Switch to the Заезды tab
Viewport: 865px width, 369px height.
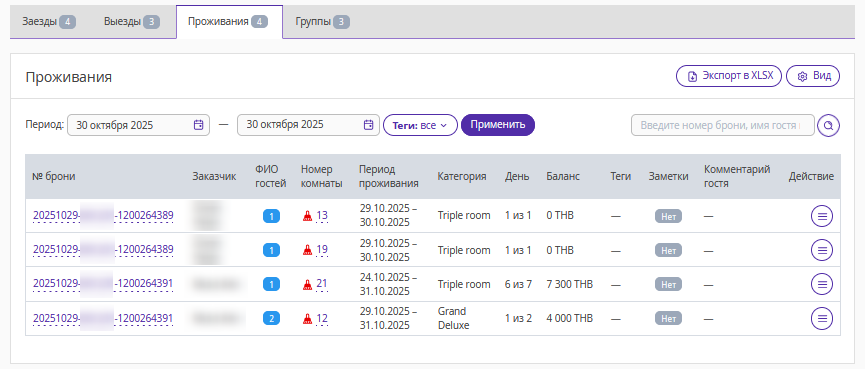(48, 22)
